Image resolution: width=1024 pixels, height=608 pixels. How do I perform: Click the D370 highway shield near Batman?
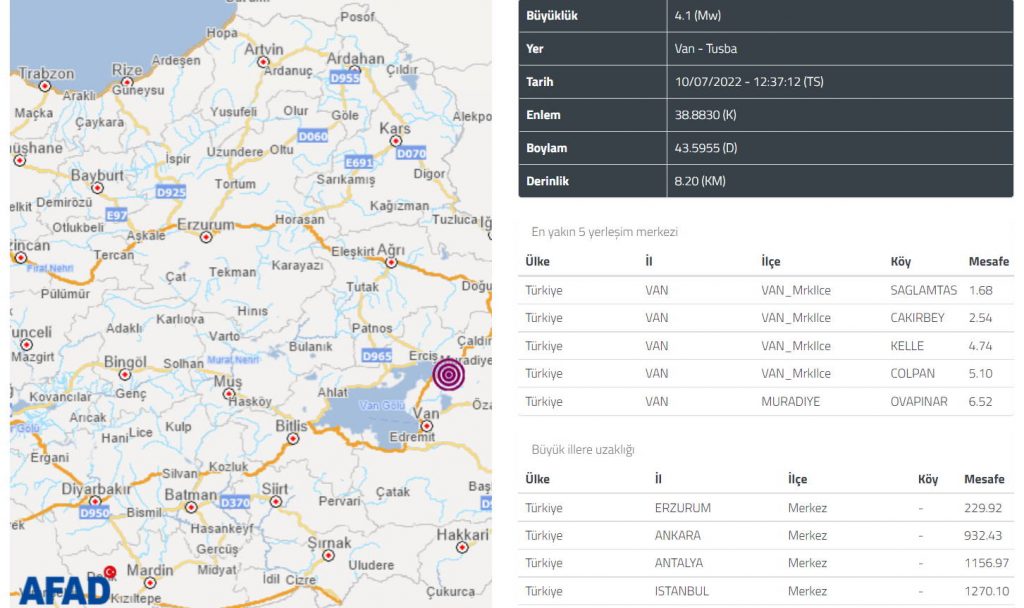[235, 502]
